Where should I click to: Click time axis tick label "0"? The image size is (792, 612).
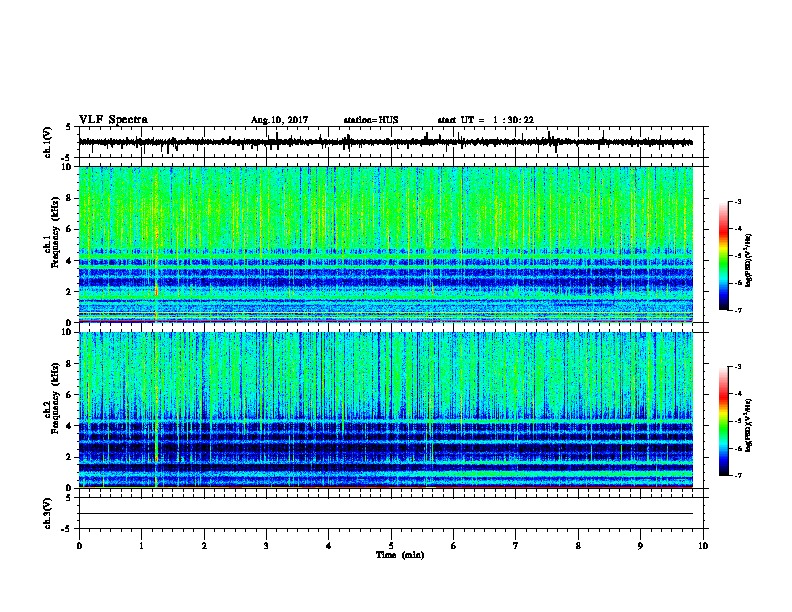coord(79,546)
